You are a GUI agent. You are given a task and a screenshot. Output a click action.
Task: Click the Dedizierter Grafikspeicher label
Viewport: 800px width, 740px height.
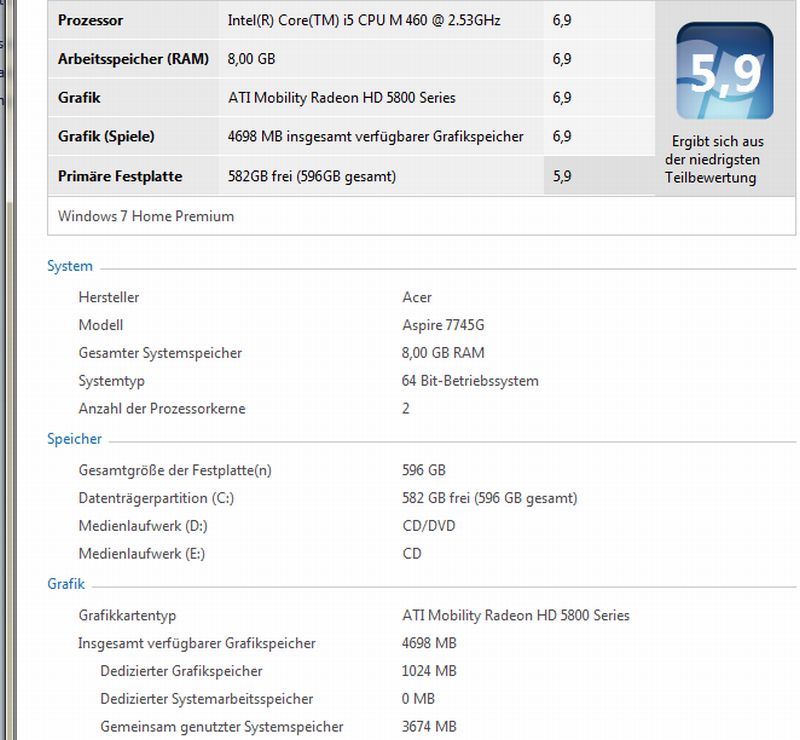click(x=181, y=671)
